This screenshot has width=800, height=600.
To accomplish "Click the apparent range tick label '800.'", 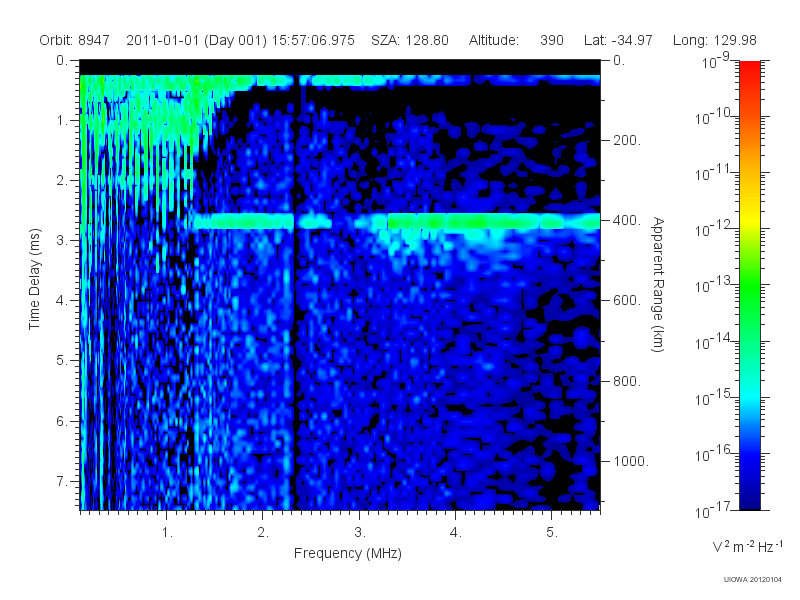I will pyautogui.click(x=627, y=381).
